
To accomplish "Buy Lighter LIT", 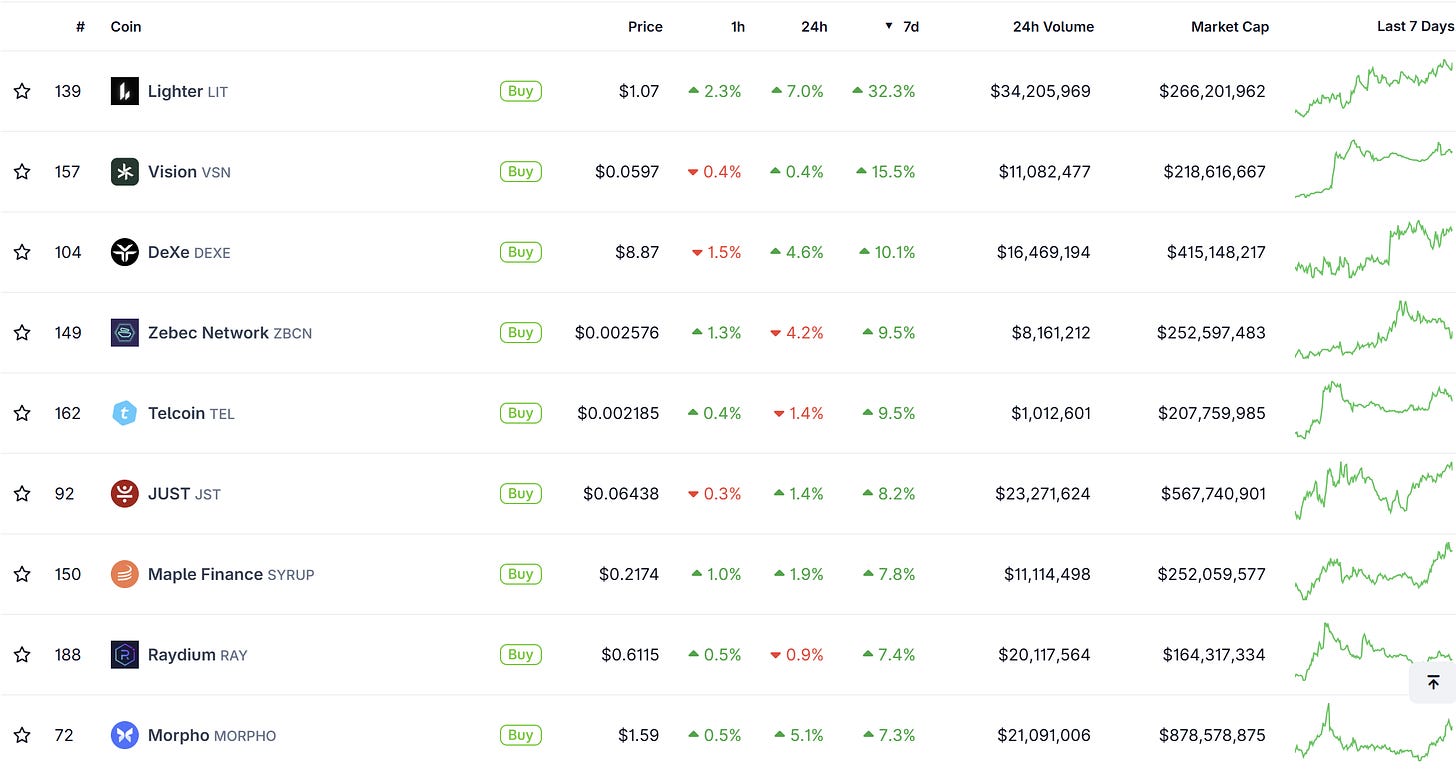I will click(x=521, y=91).
